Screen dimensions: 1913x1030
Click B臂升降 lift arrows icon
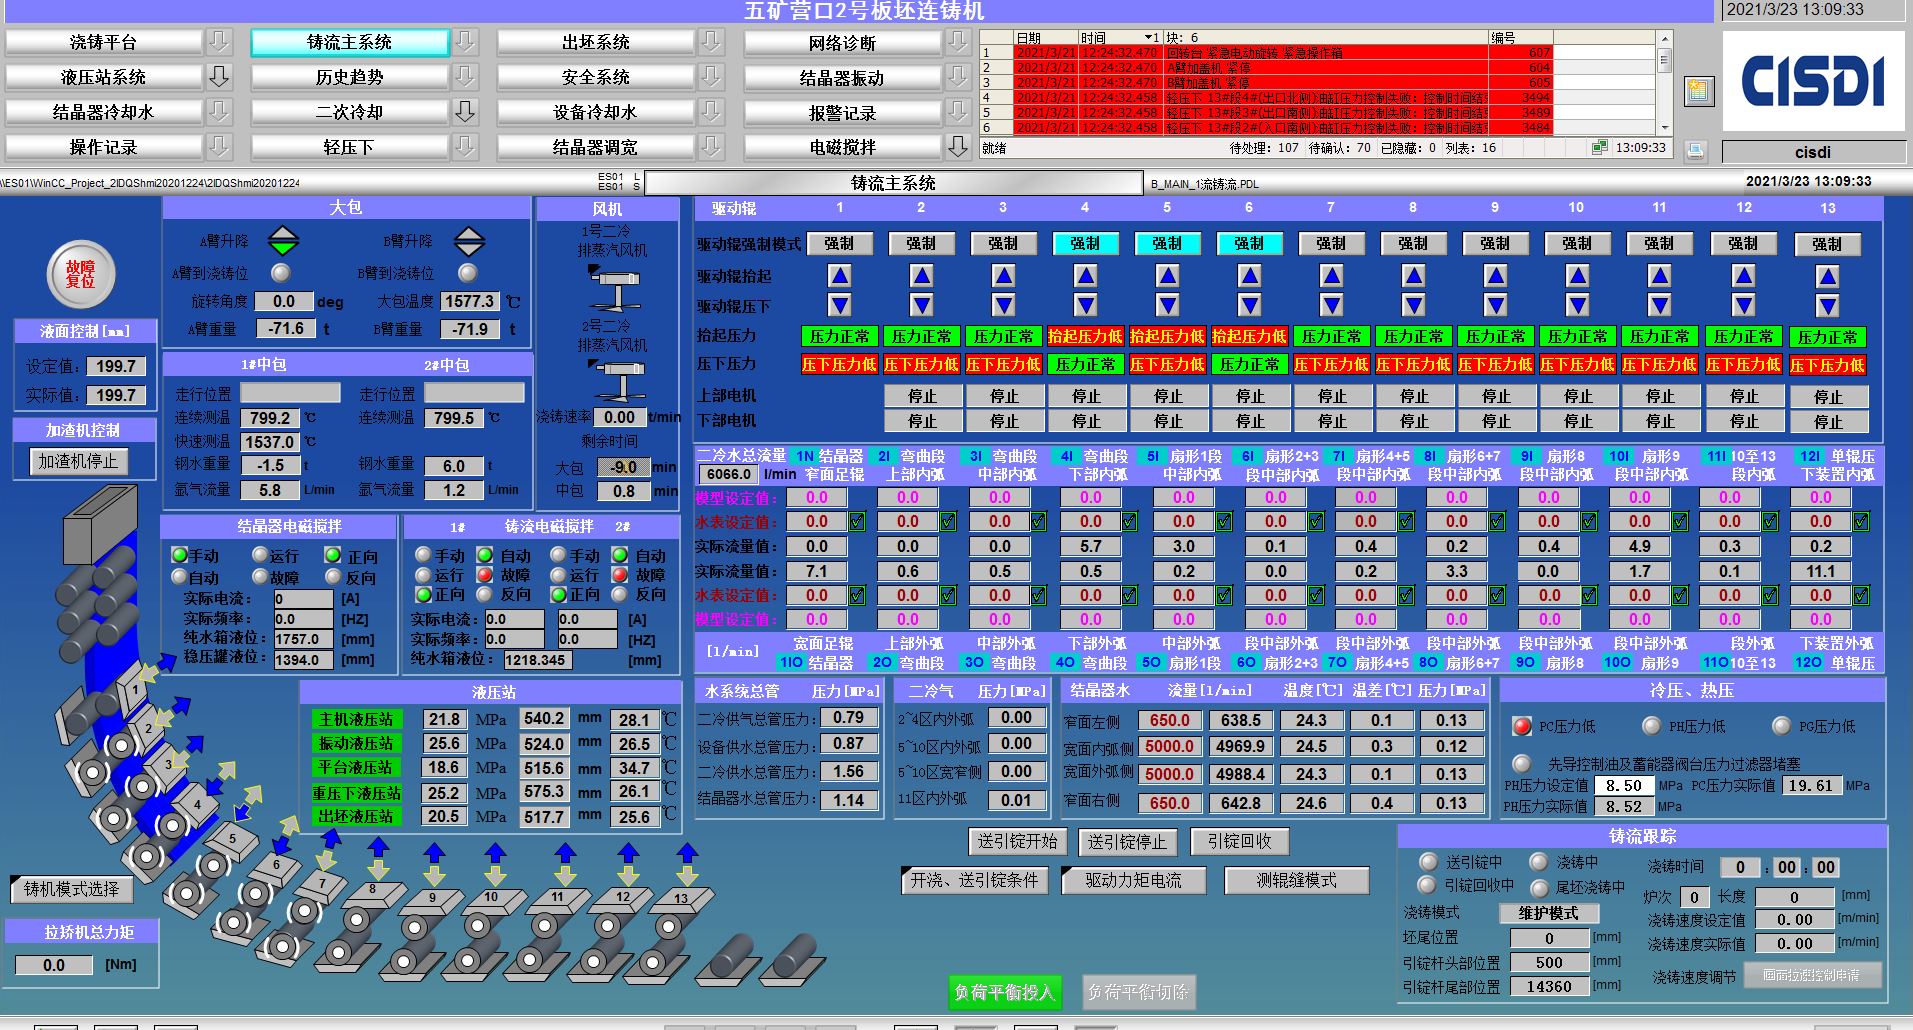click(469, 241)
